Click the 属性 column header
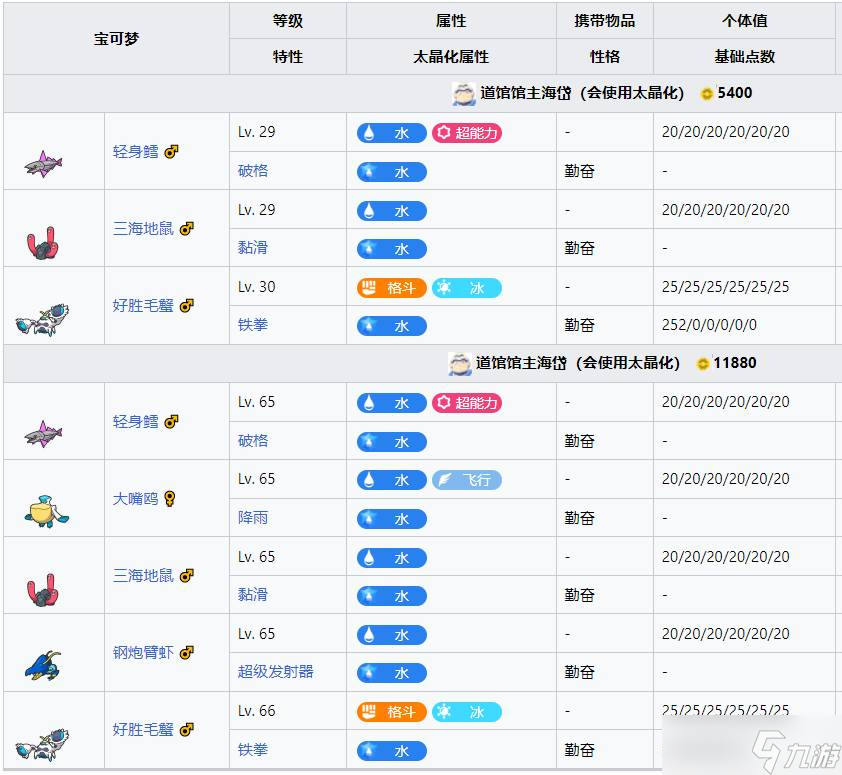Viewport: 842px width, 775px height. (451, 21)
